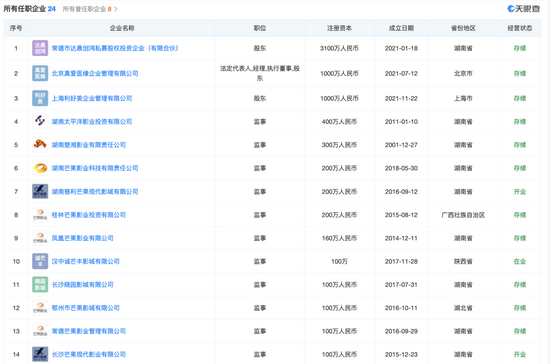Open 长沙晓园影城有限公司 link

(x=82, y=284)
